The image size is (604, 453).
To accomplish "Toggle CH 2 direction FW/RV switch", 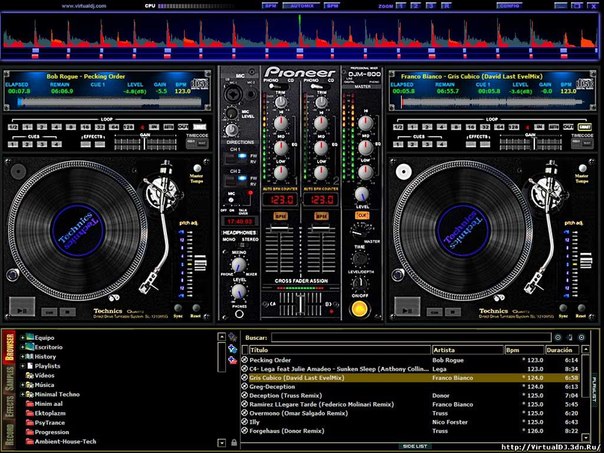I will click(237, 179).
